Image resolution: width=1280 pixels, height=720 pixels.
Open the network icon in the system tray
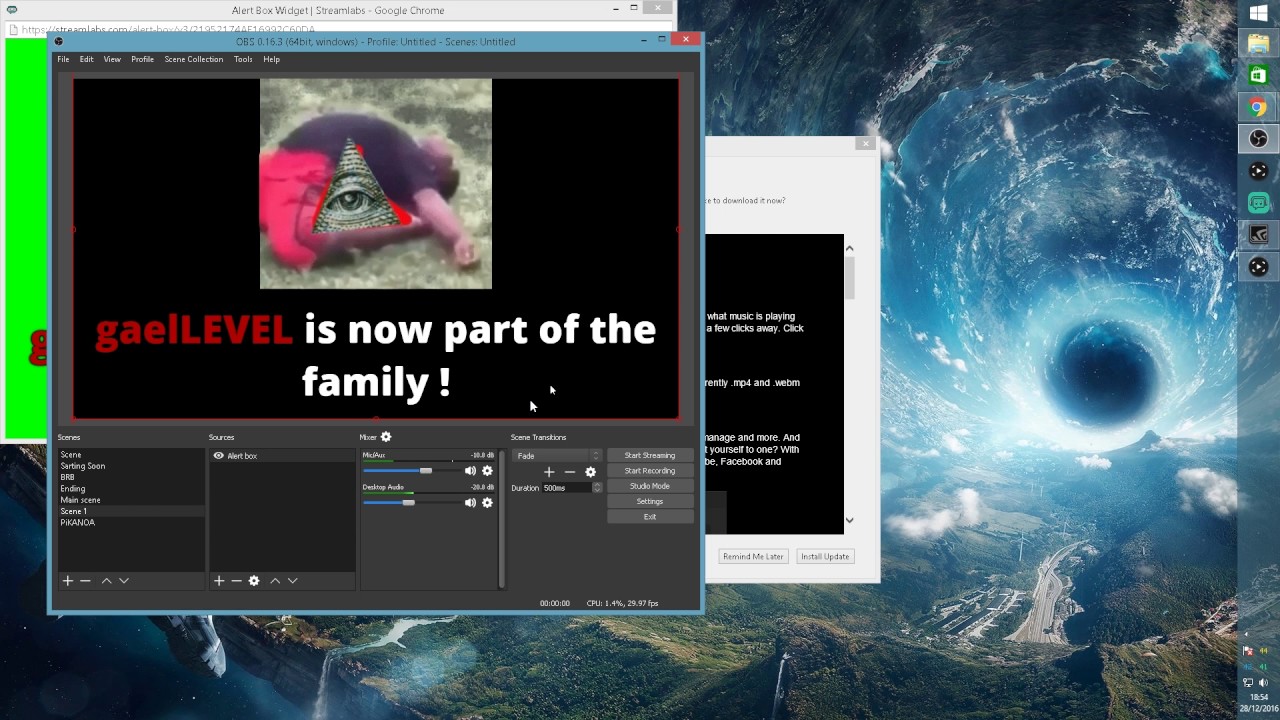pos(1248,682)
